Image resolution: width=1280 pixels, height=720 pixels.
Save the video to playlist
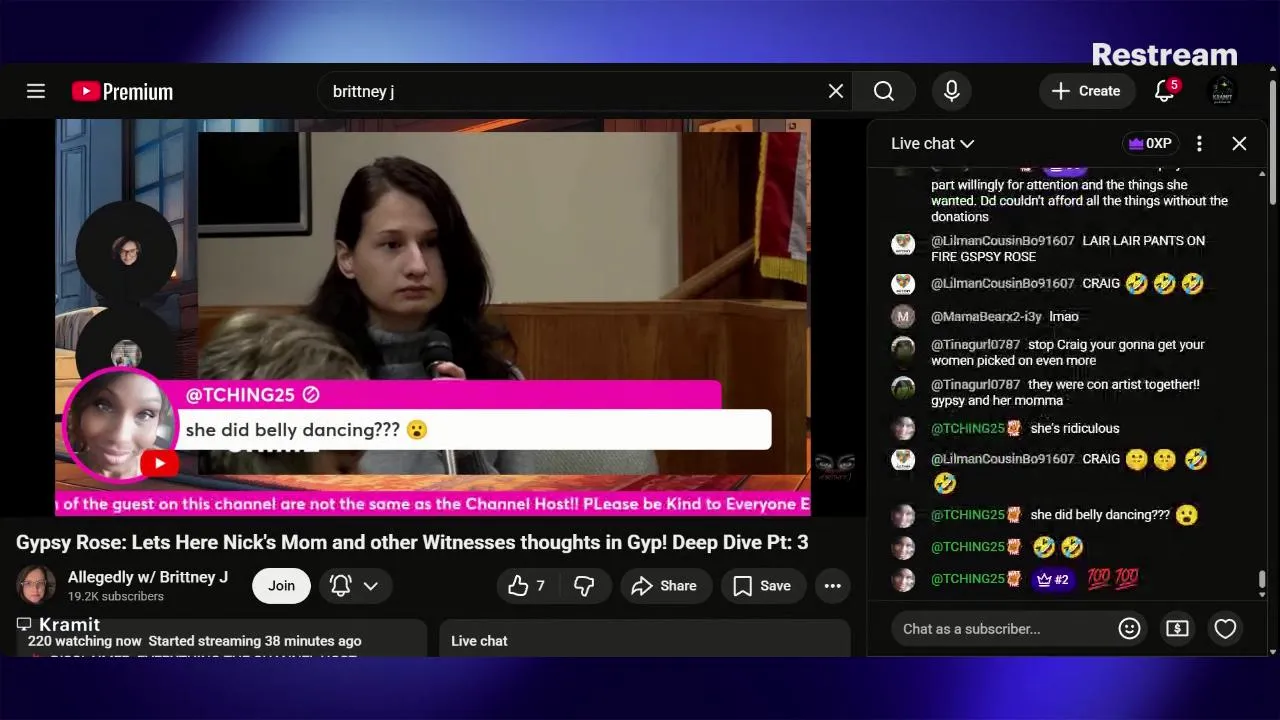coord(763,586)
